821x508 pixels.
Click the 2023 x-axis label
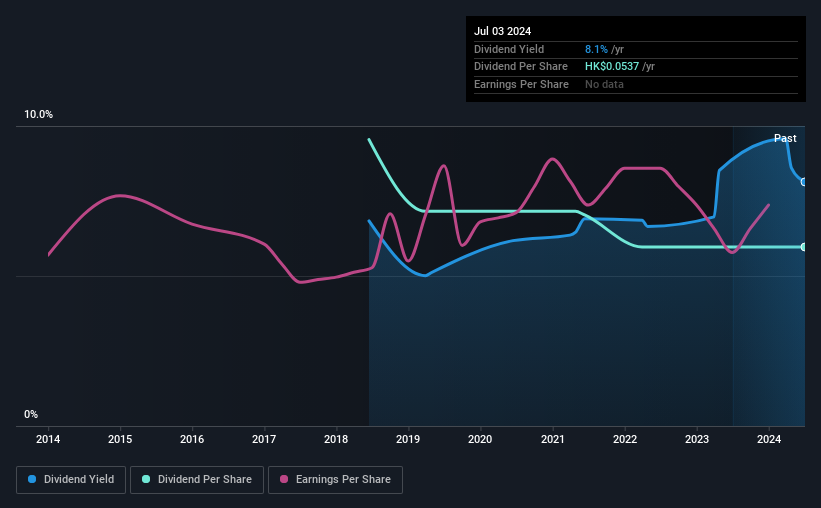pos(697,439)
